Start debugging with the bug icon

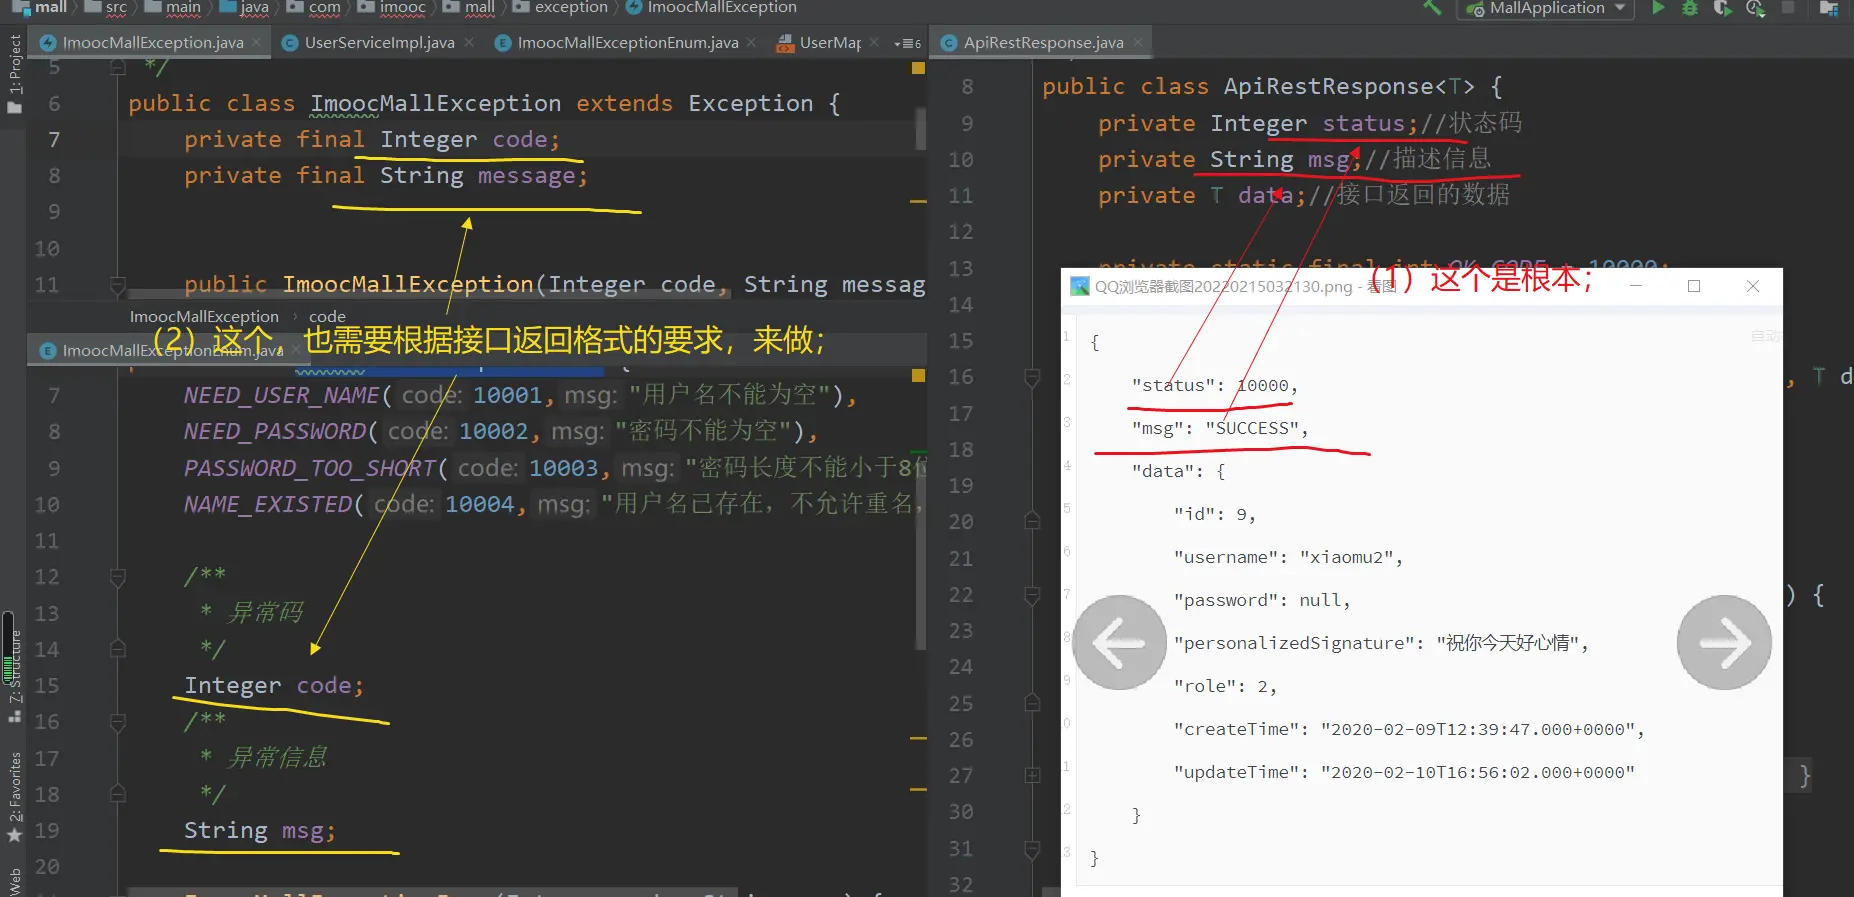1690,8
